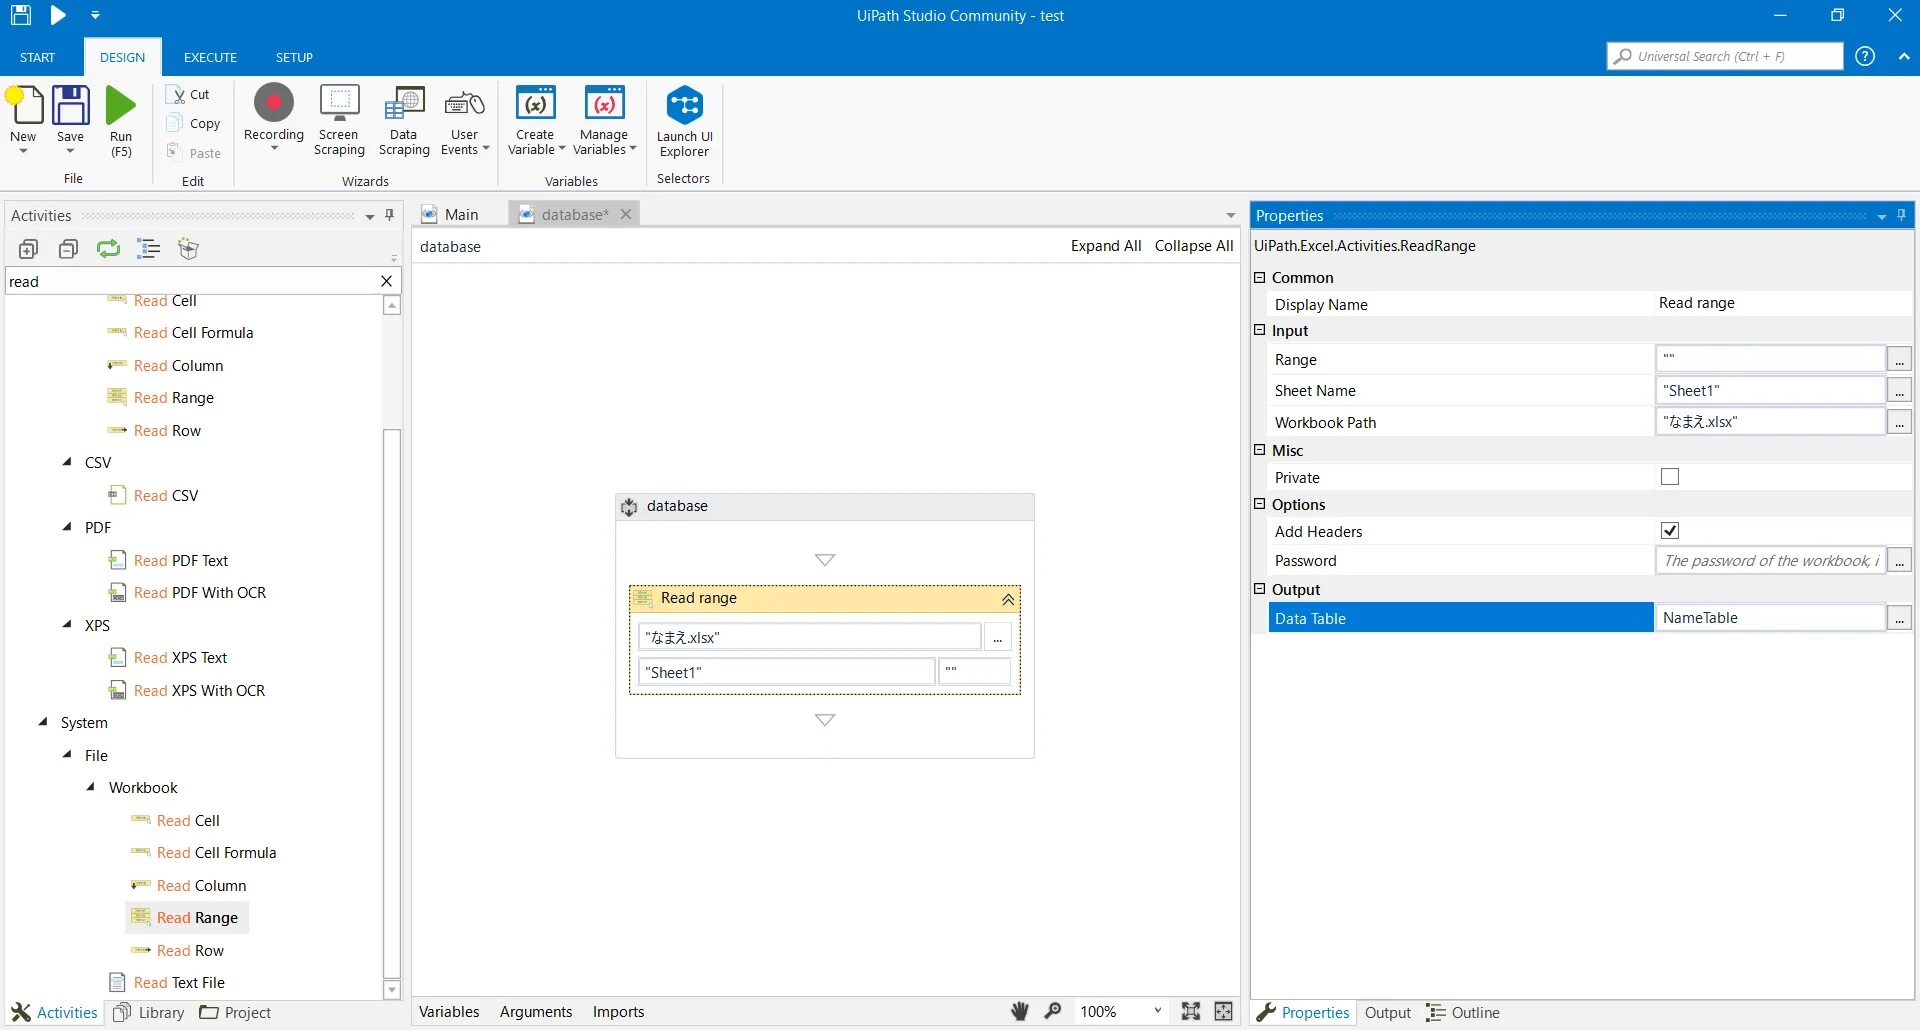Viewport: 1920px width, 1030px height.
Task: Uncheck the Add Headers option
Action: point(1668,530)
